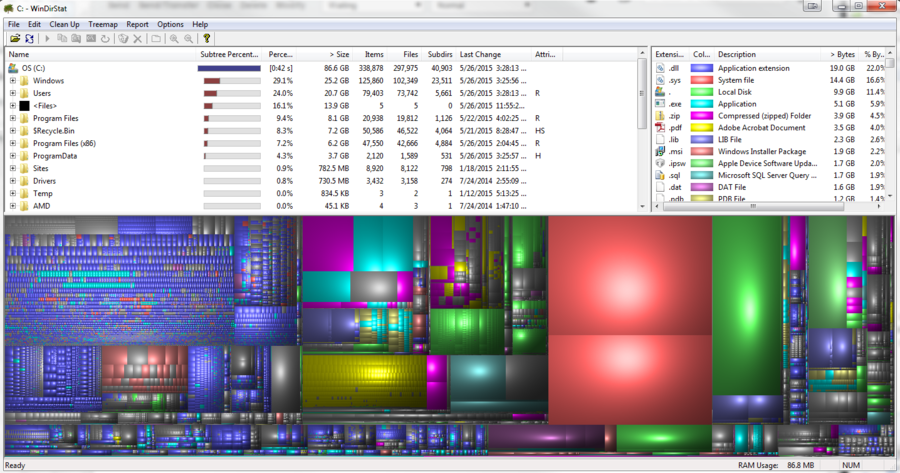This screenshot has height=473, width=900.
Task: Click the Delete (X) toolbar icon
Action: pyautogui.click(x=137, y=39)
